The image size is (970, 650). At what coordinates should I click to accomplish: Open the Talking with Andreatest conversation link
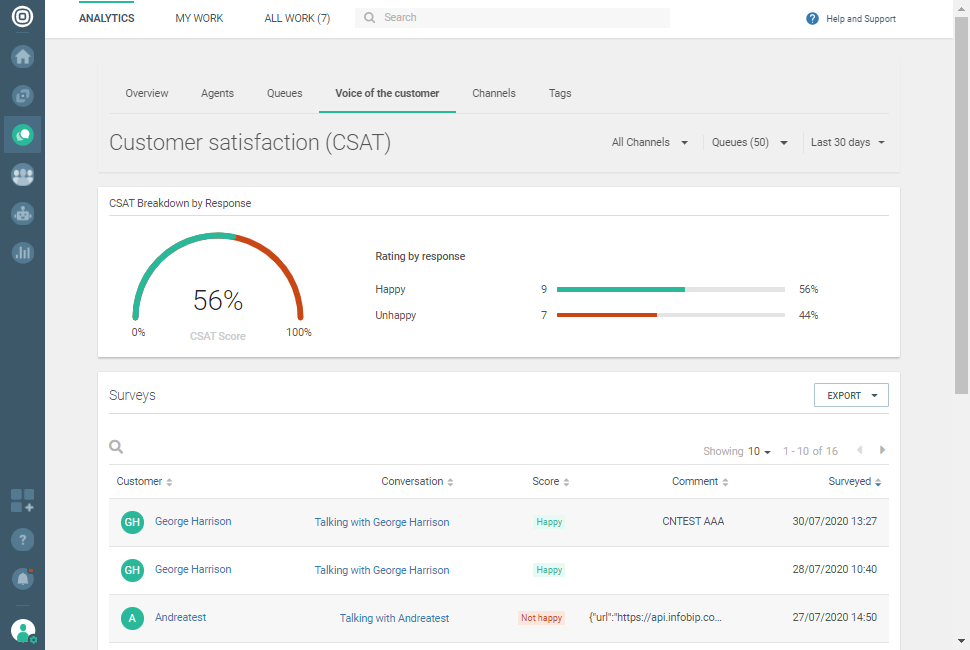[394, 618]
